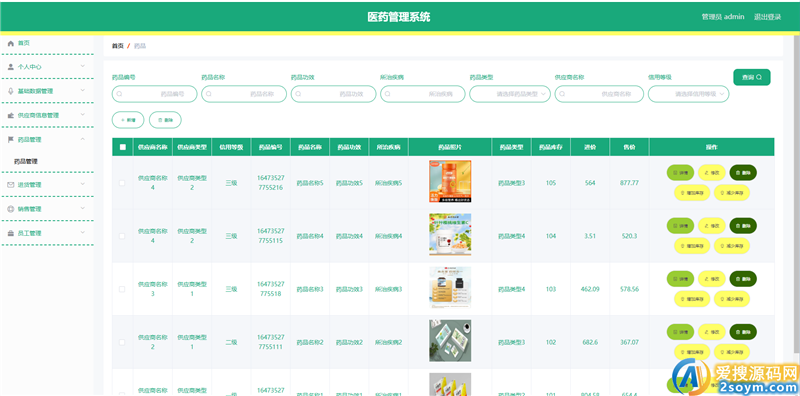Click the briefcase icon for 员工管理
800x396 pixels.
[10, 233]
